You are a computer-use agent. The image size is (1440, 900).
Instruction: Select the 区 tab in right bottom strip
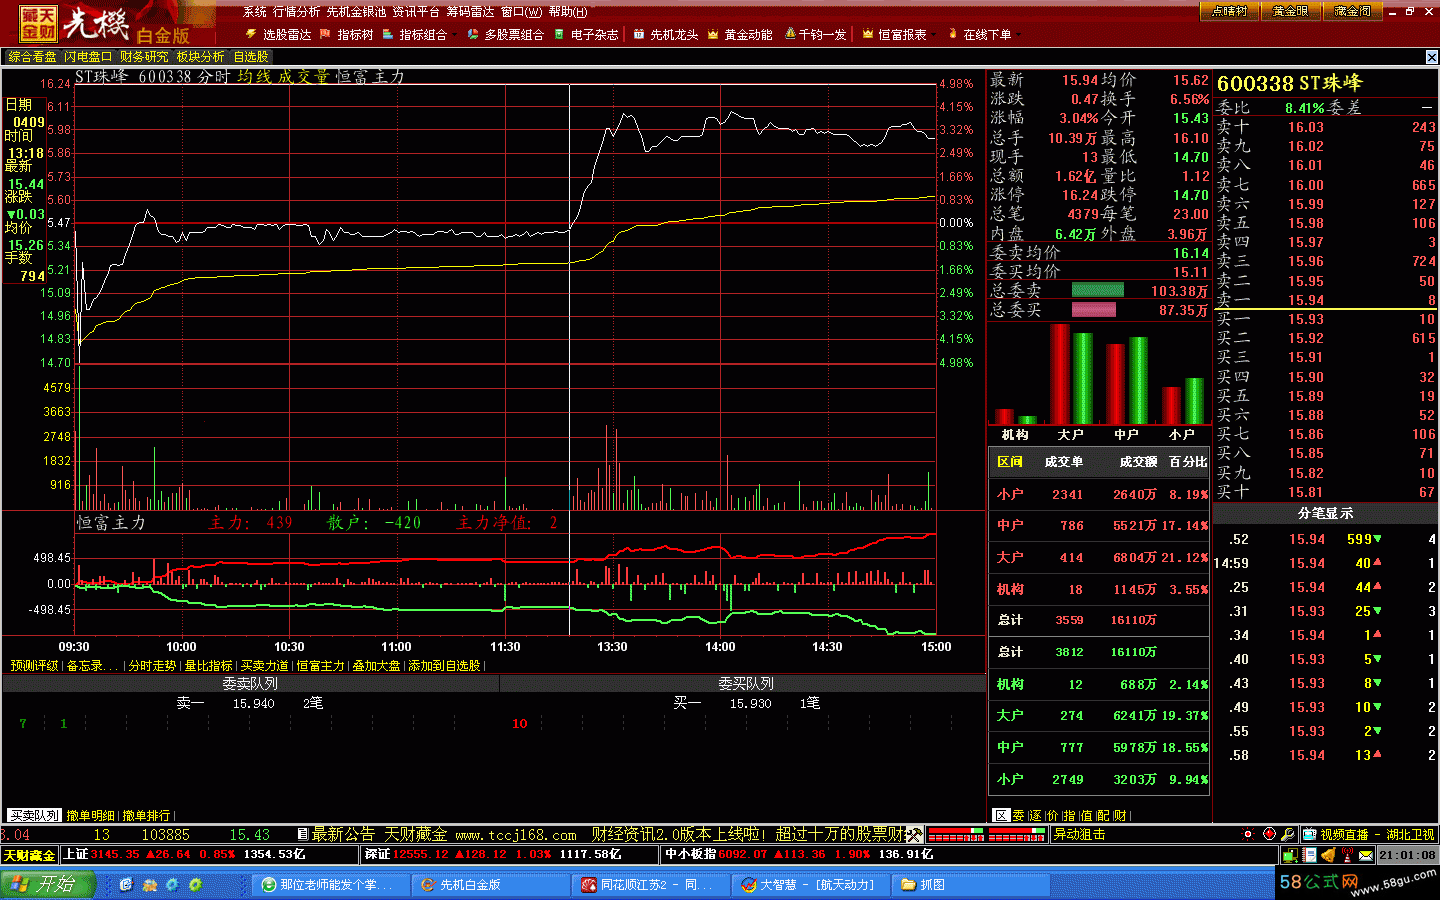[1001, 815]
